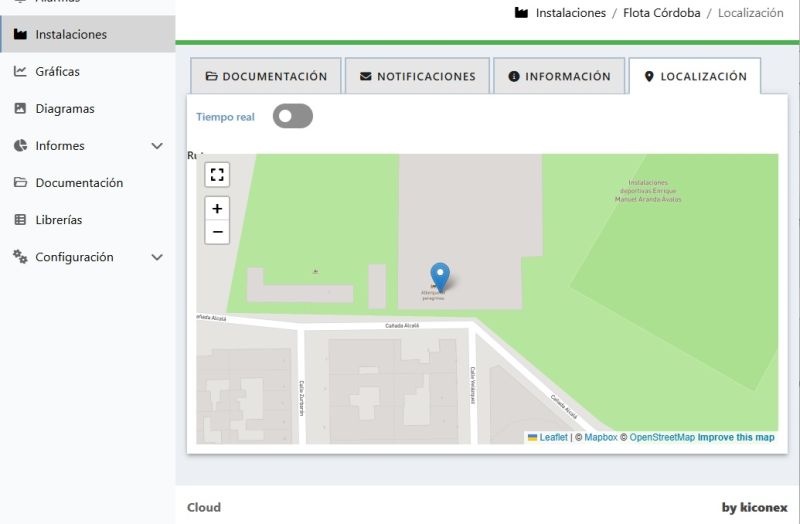Open Diagramas in the sidebar
The width and height of the screenshot is (800, 524).
(x=88, y=109)
